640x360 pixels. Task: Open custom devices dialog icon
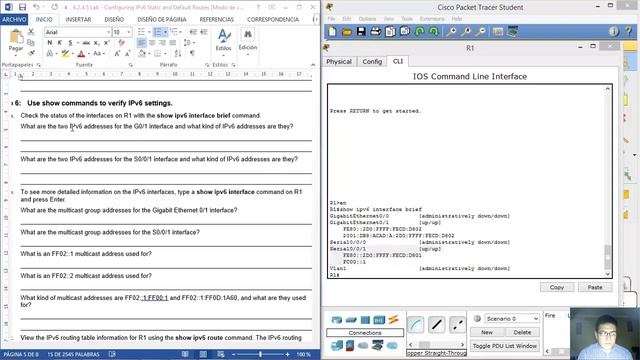tap(513, 31)
